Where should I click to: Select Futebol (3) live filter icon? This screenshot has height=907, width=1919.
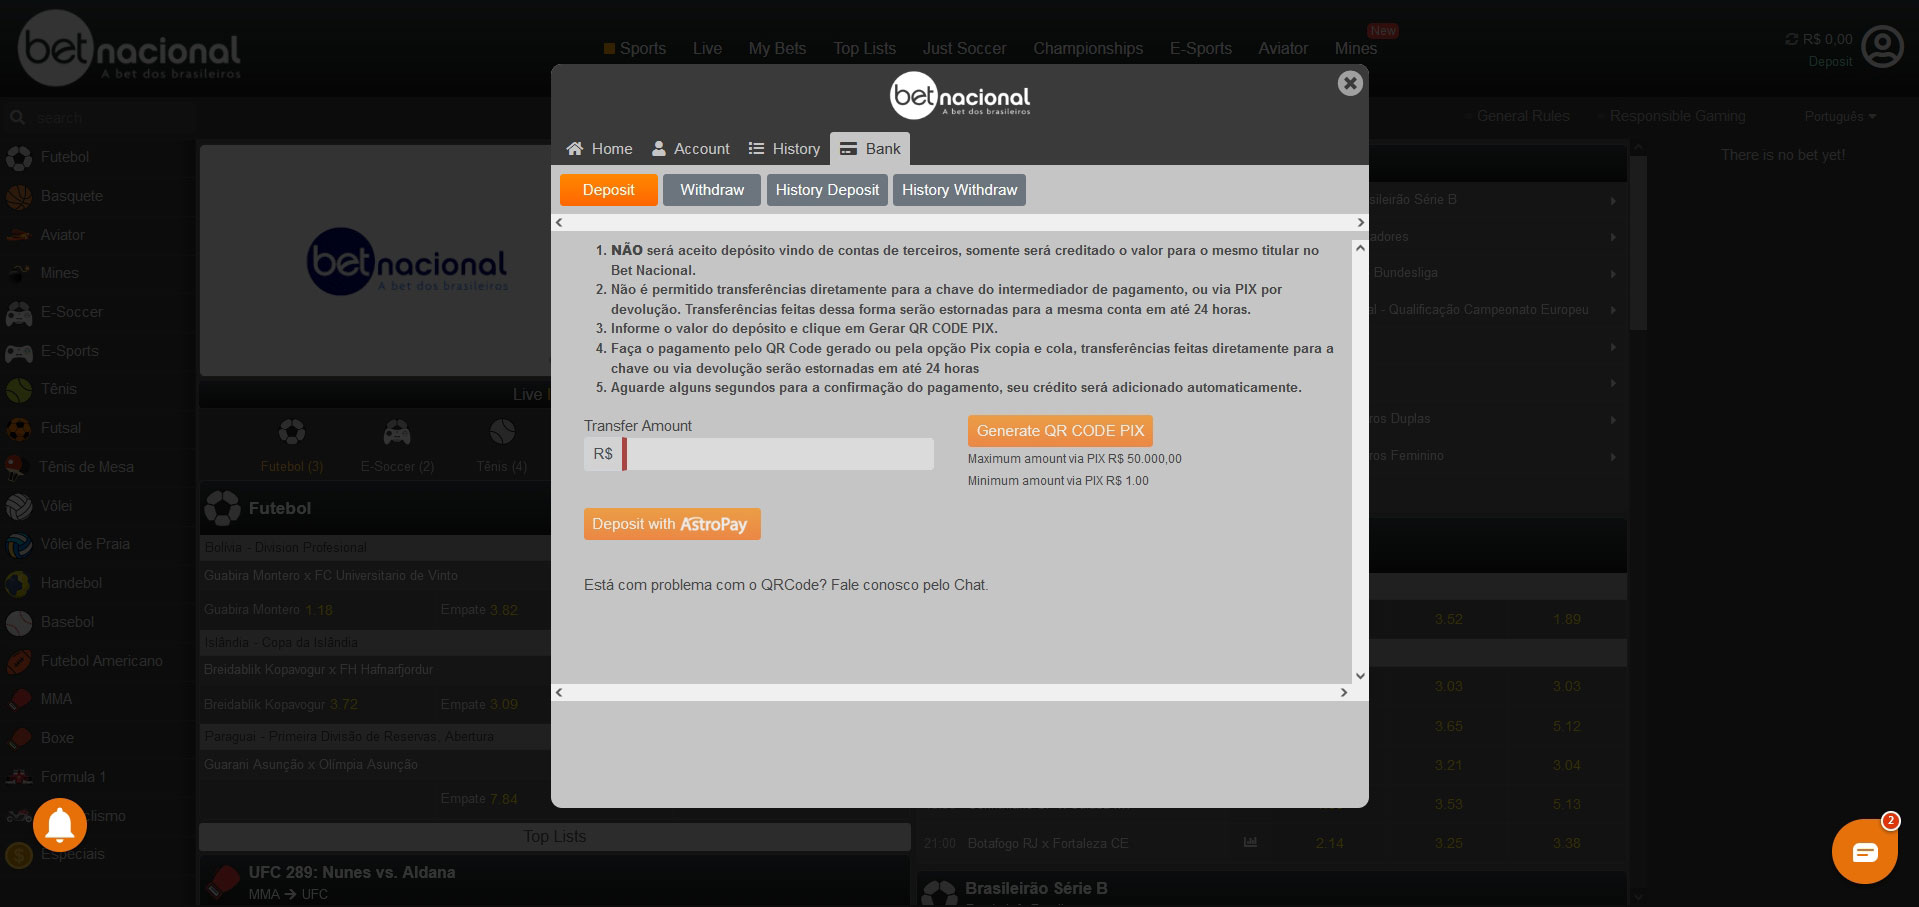coord(292,432)
